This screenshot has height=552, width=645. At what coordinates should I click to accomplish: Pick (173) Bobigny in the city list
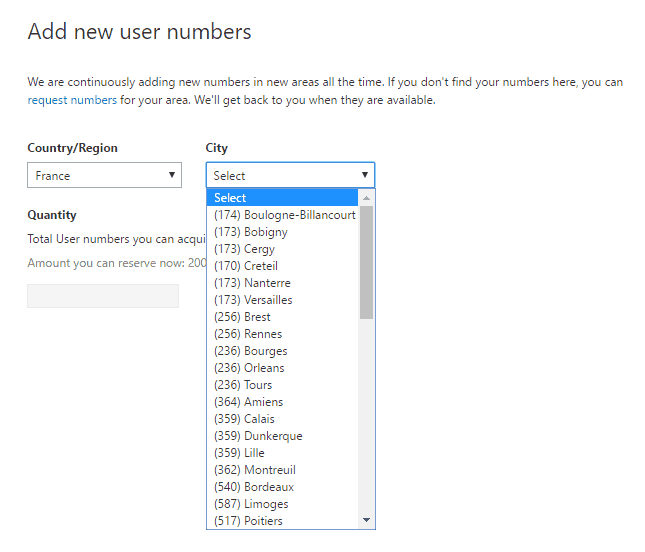click(251, 232)
